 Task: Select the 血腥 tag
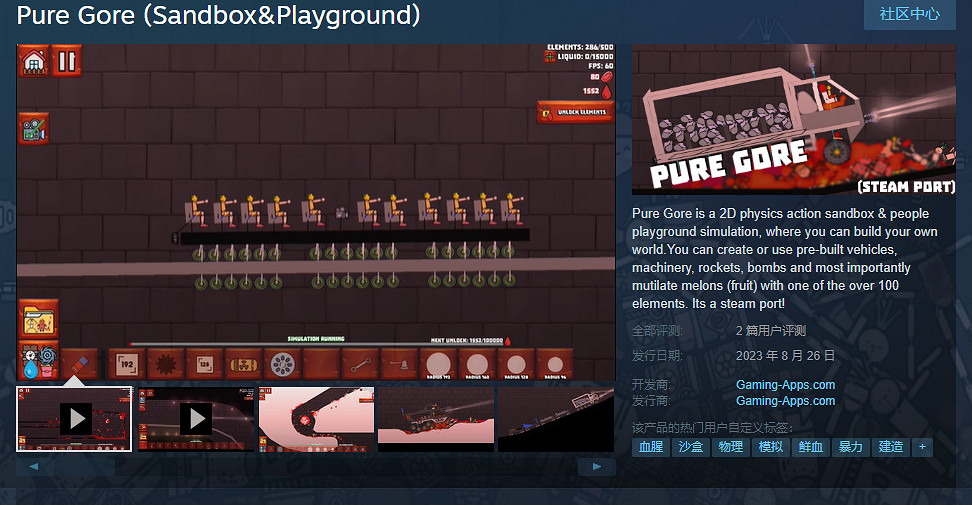pyautogui.click(x=651, y=447)
